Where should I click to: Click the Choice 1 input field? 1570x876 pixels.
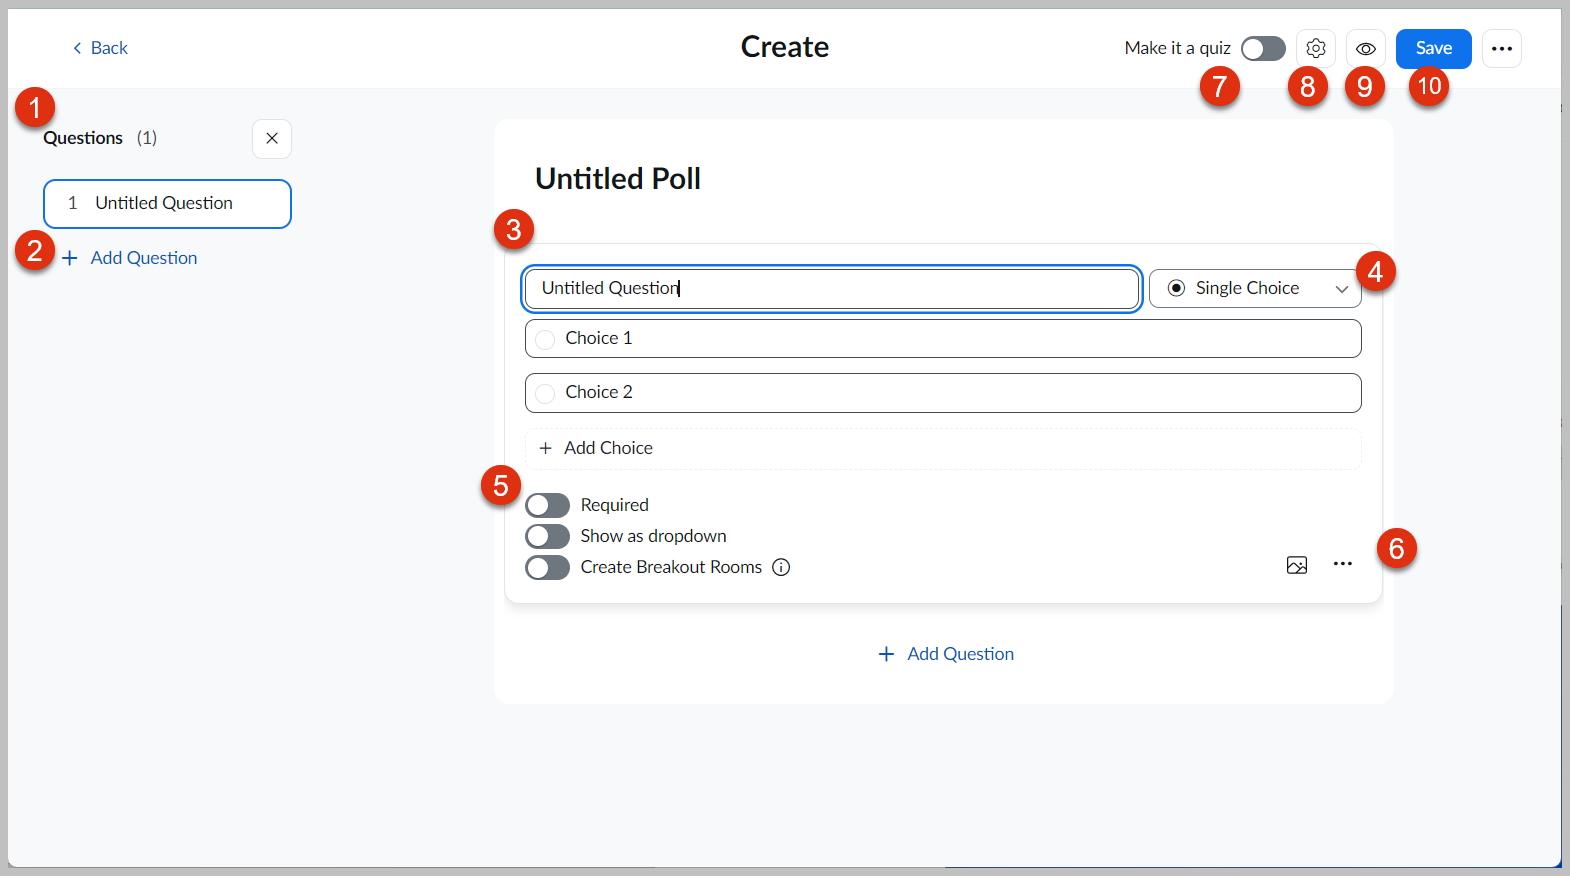942,338
